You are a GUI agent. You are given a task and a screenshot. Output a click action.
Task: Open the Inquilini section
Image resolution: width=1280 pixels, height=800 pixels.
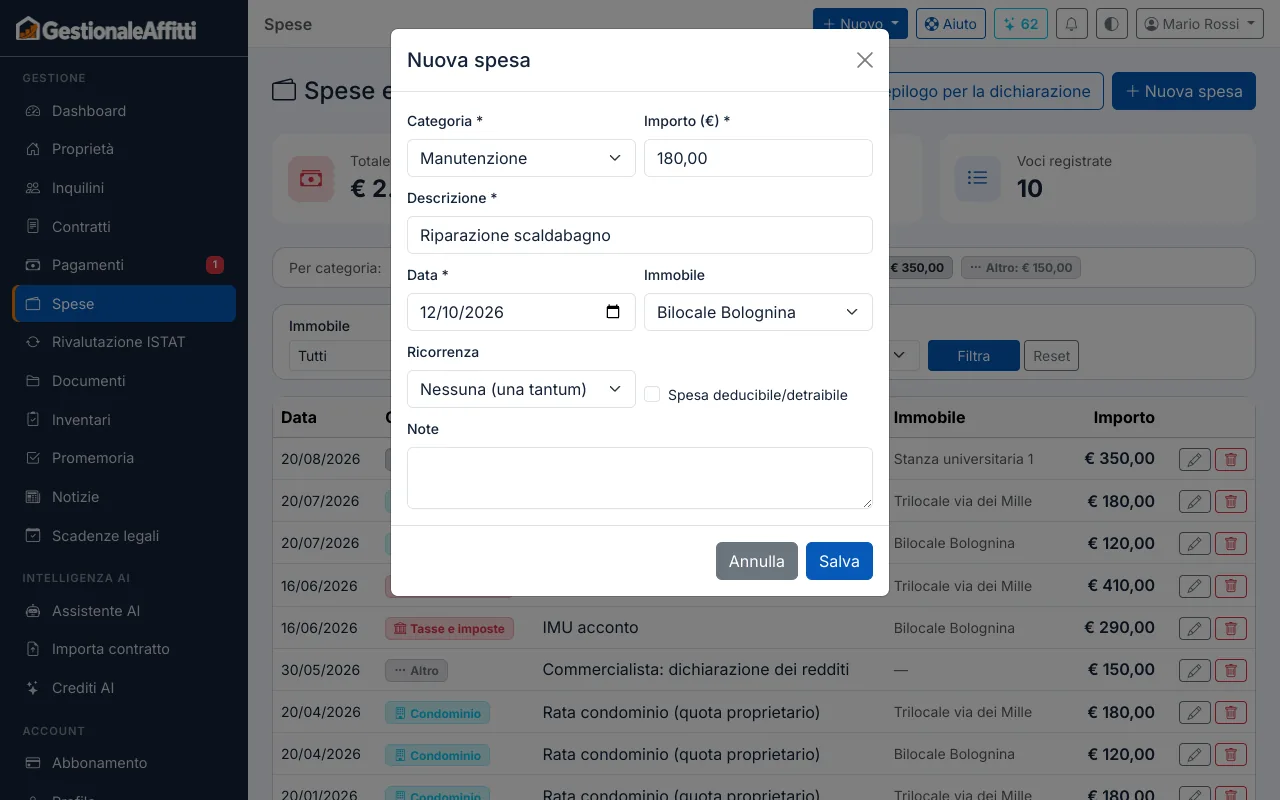pyautogui.click(x=124, y=188)
